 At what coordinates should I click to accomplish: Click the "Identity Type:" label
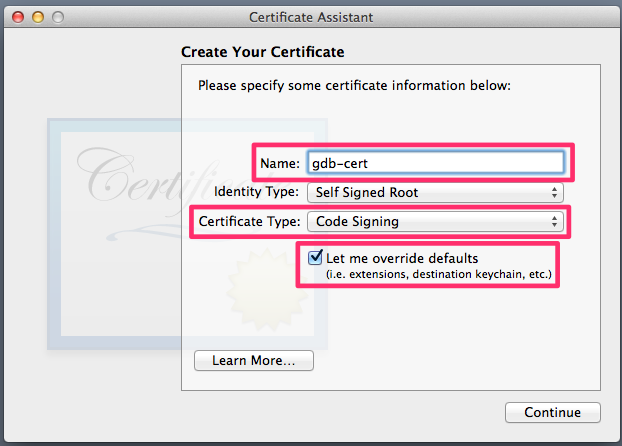[257, 191]
